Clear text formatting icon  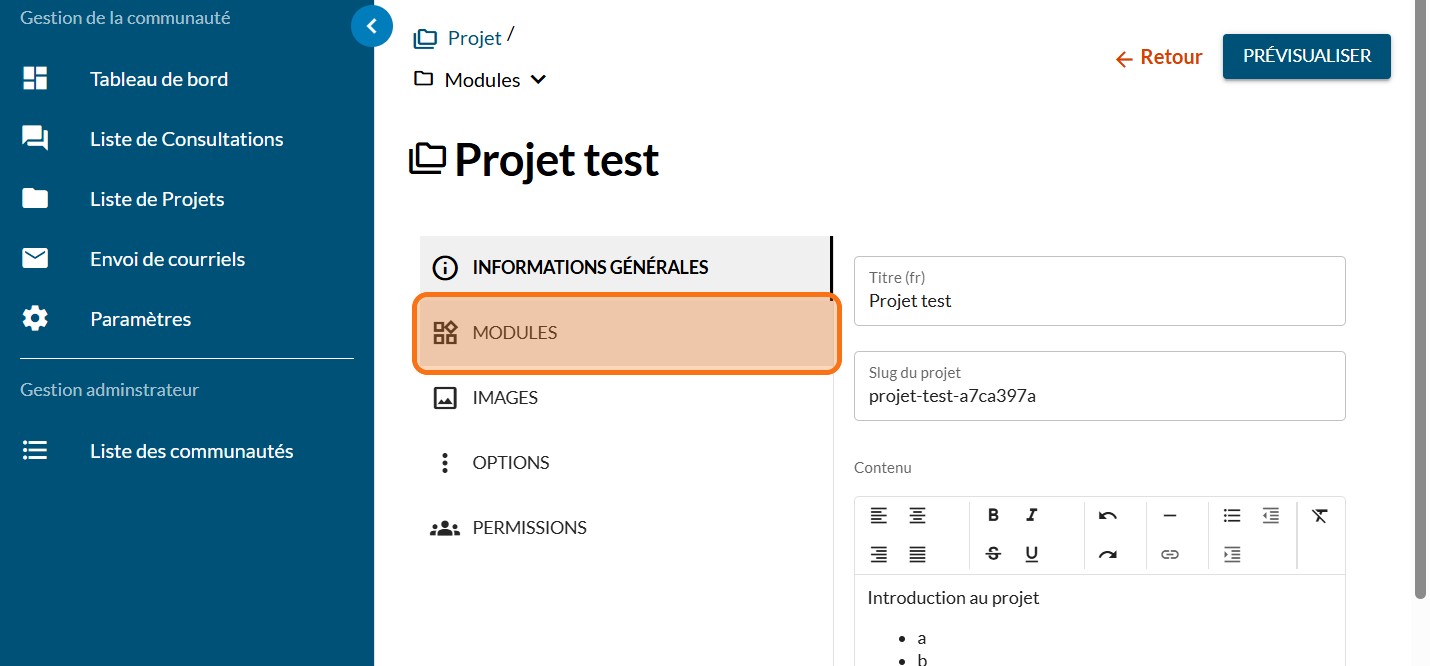coord(1320,515)
